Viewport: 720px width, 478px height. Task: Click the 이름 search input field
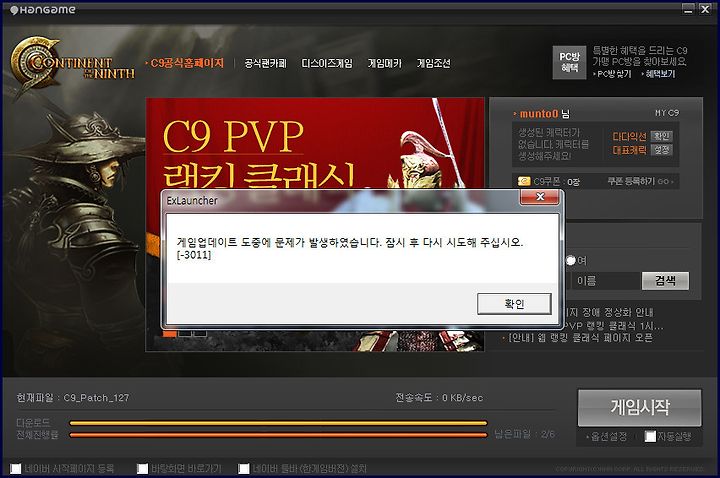tap(606, 281)
